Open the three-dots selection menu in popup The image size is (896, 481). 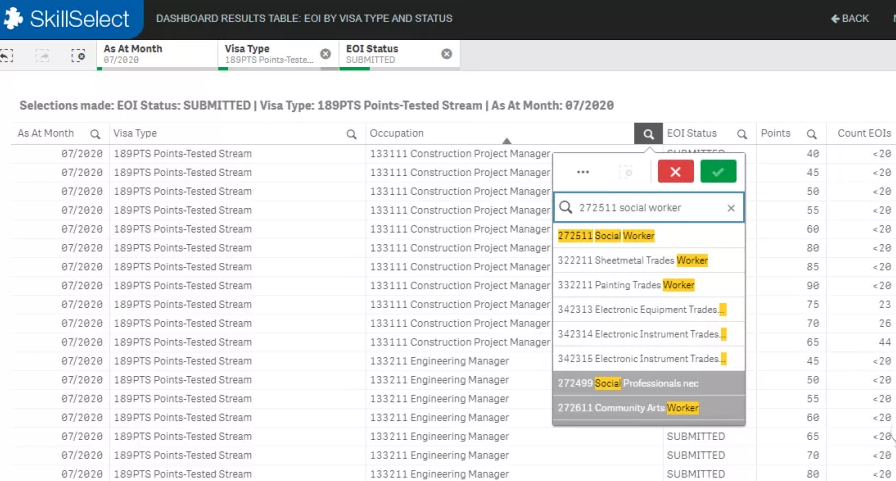coord(582,172)
